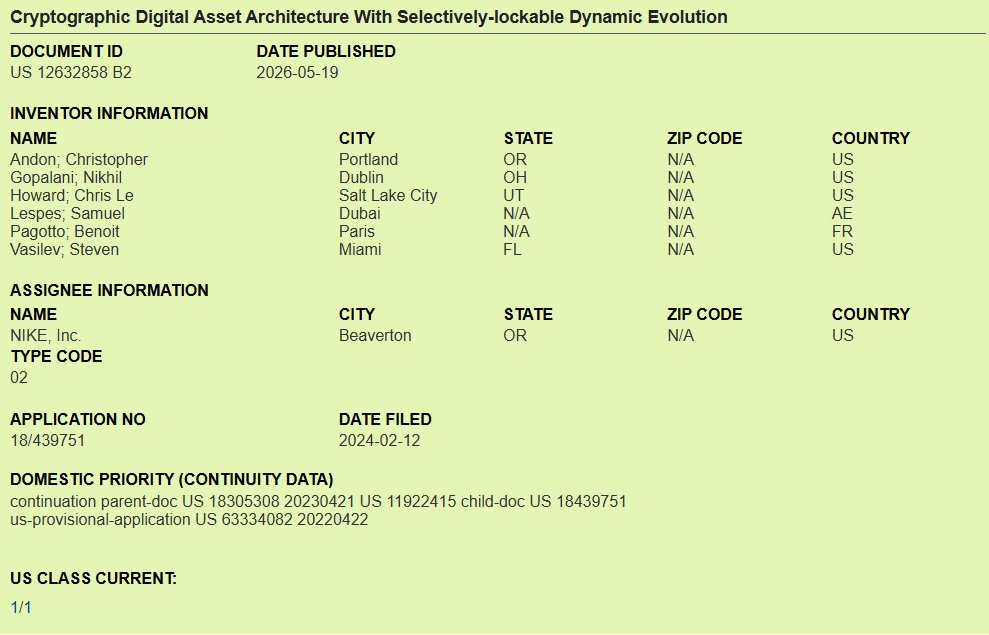Click document ID US 12632858 B2
Image resolution: width=989 pixels, height=635 pixels.
click(71, 73)
